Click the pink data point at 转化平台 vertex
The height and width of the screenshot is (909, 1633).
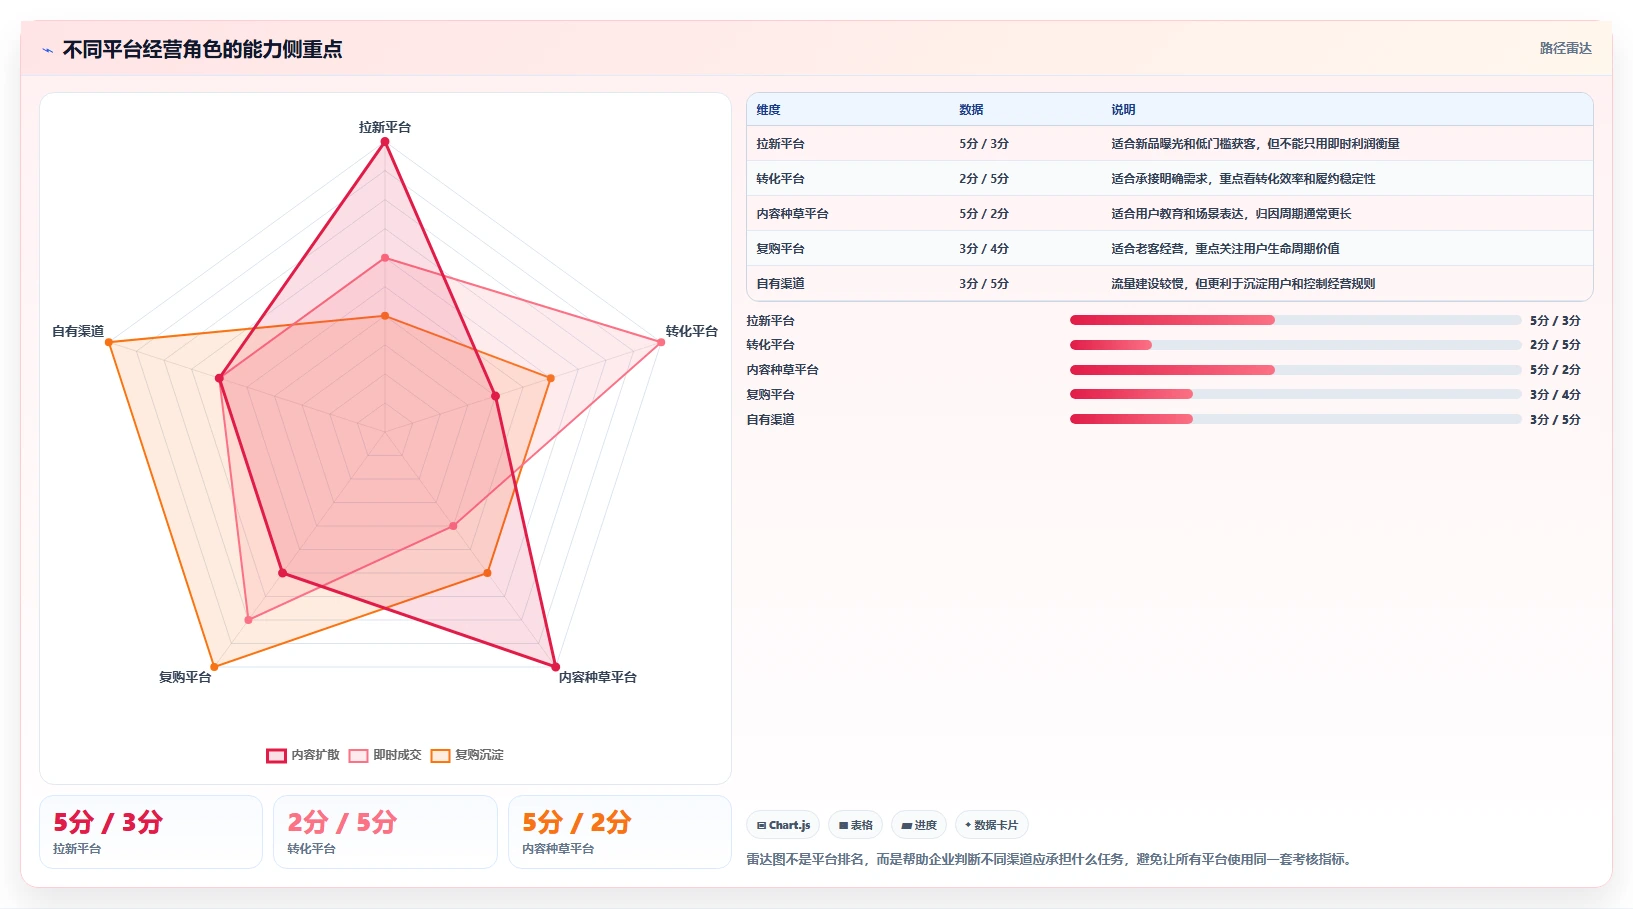(x=661, y=343)
